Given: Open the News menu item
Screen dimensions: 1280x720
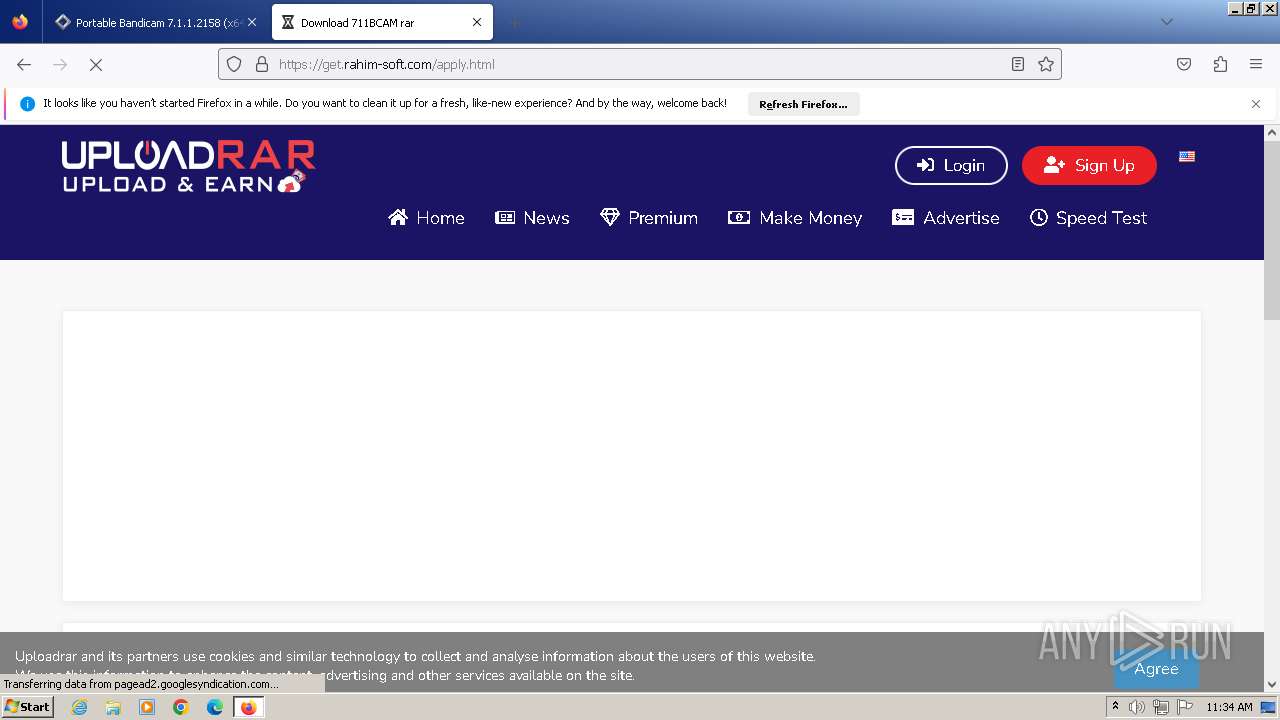Looking at the screenshot, I should [x=533, y=218].
